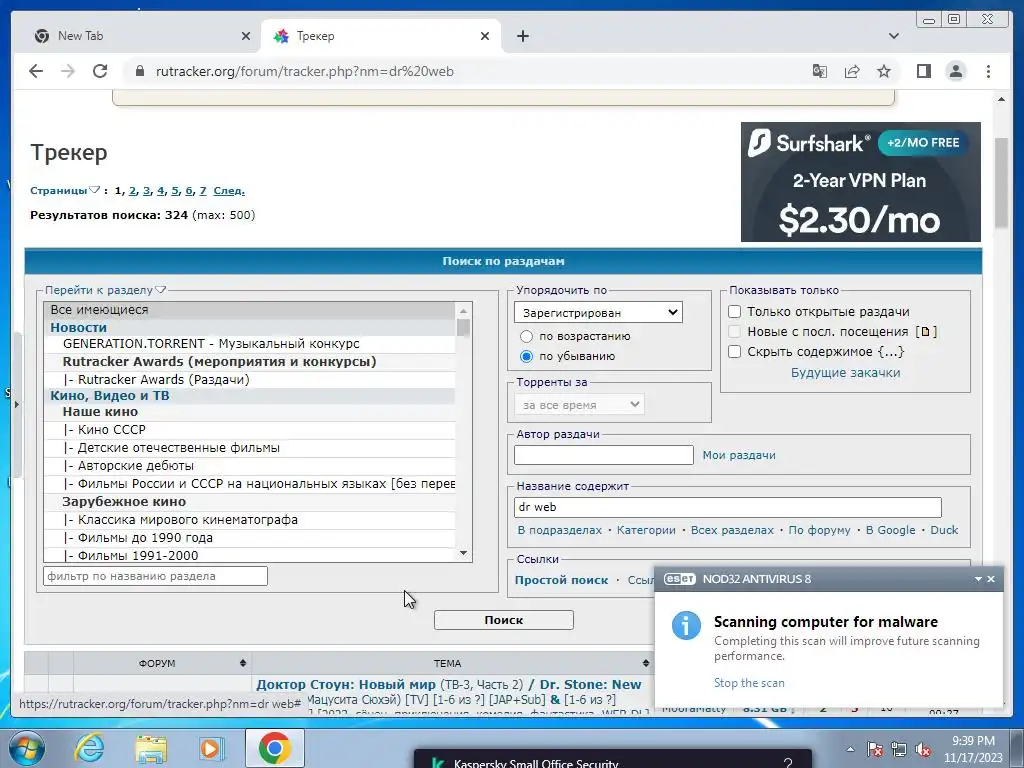This screenshot has height=768, width=1024.
Task: Open the Chrome three-dot menu
Action: 988,71
